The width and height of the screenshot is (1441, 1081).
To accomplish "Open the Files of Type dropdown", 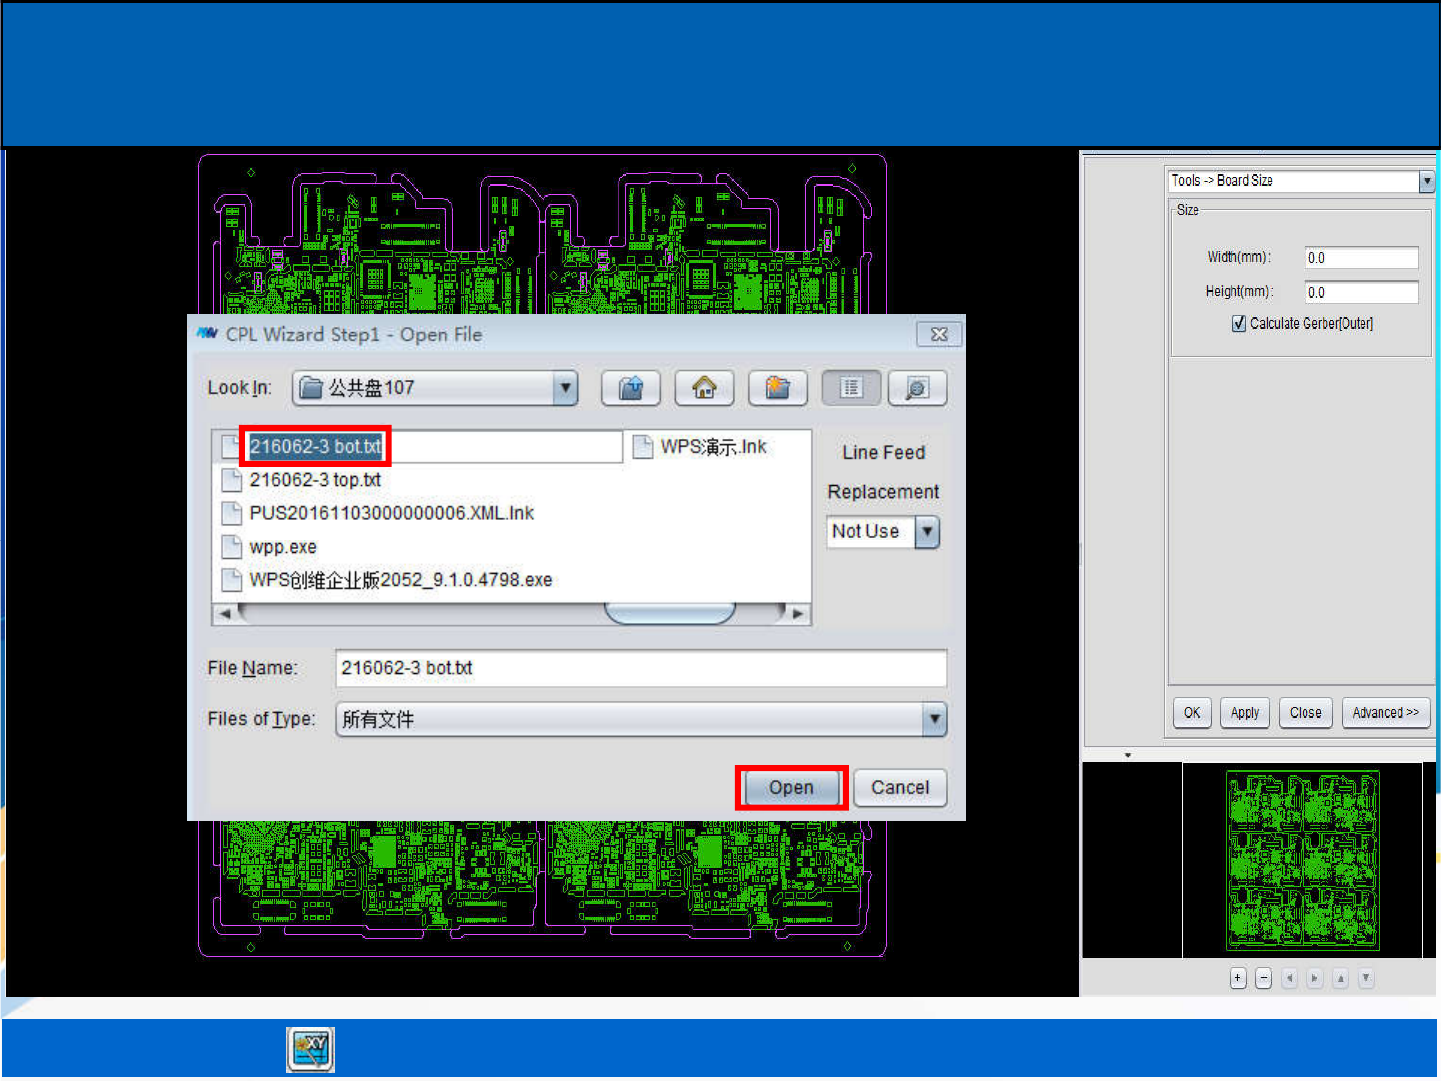I will click(935, 719).
